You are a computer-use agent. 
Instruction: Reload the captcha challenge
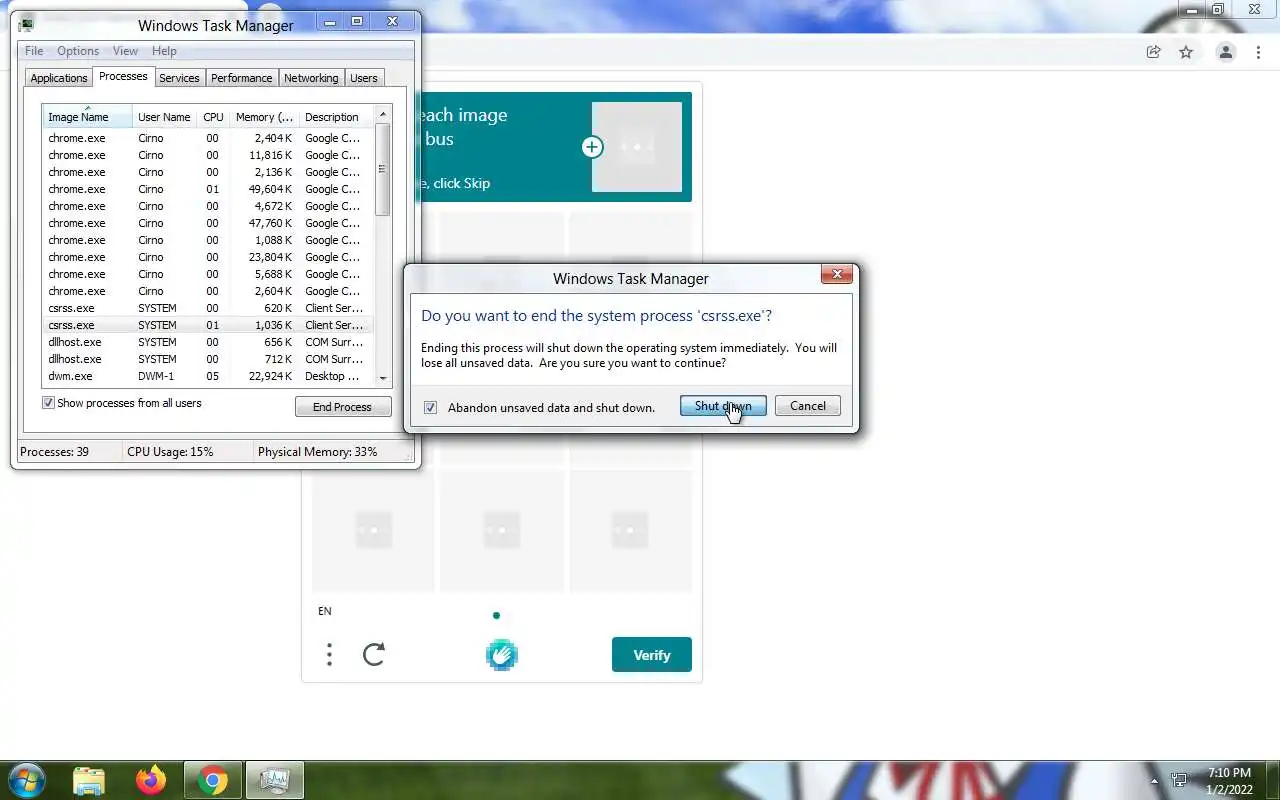(374, 655)
